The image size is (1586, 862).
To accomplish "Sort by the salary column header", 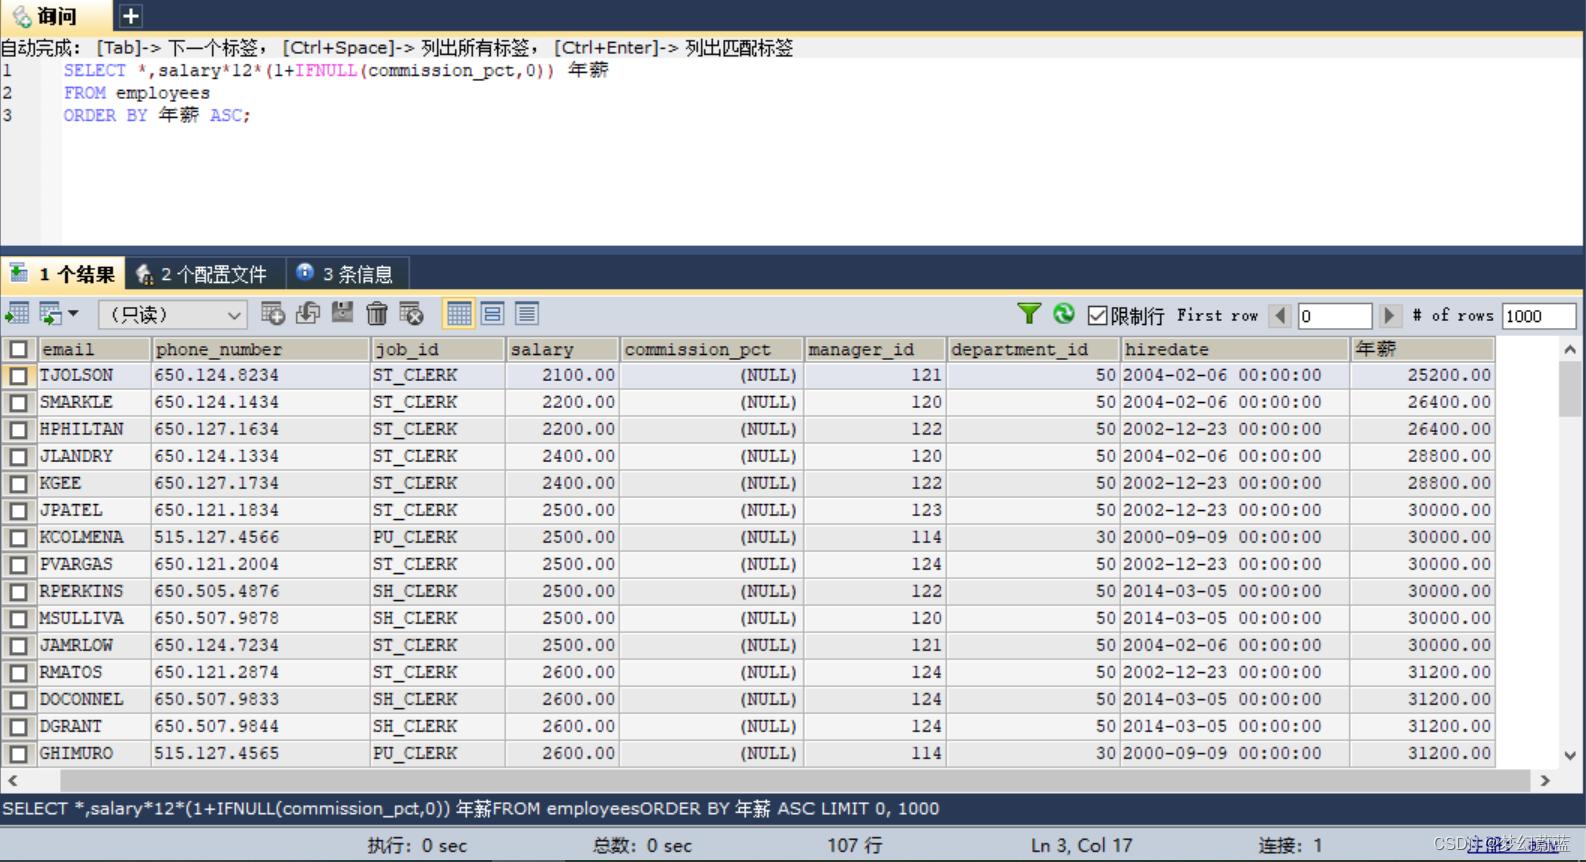I will 562,349.
